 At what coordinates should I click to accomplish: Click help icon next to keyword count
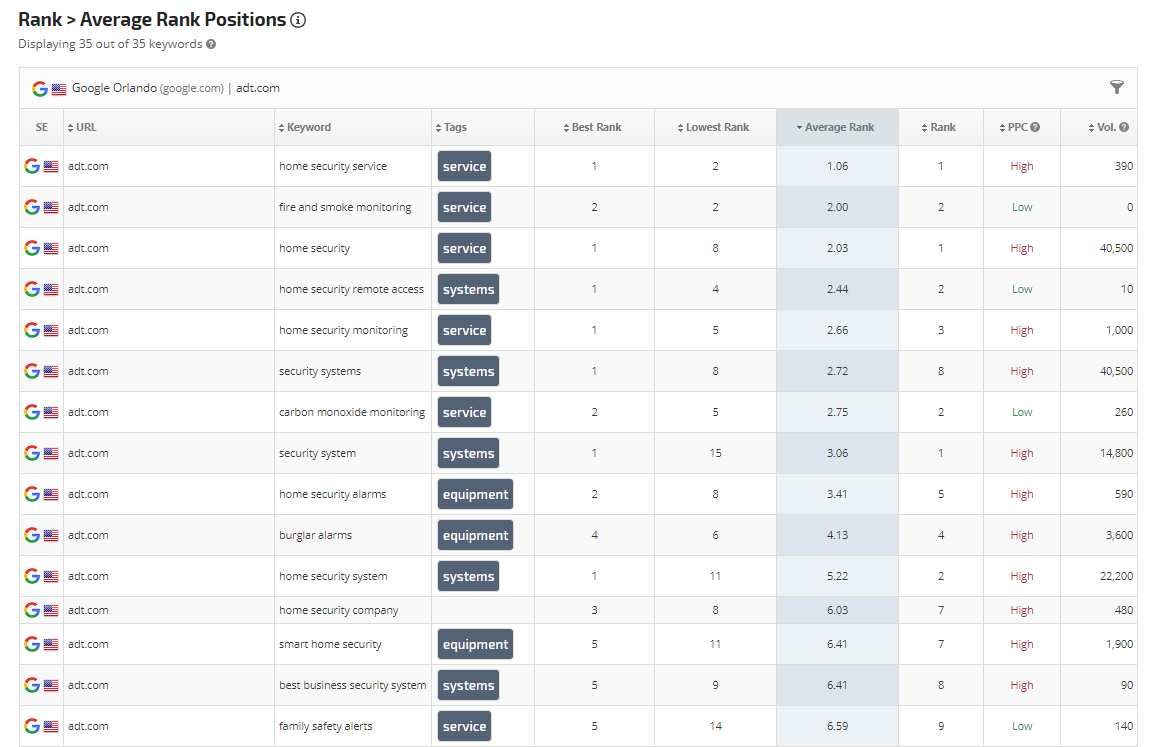pos(211,44)
